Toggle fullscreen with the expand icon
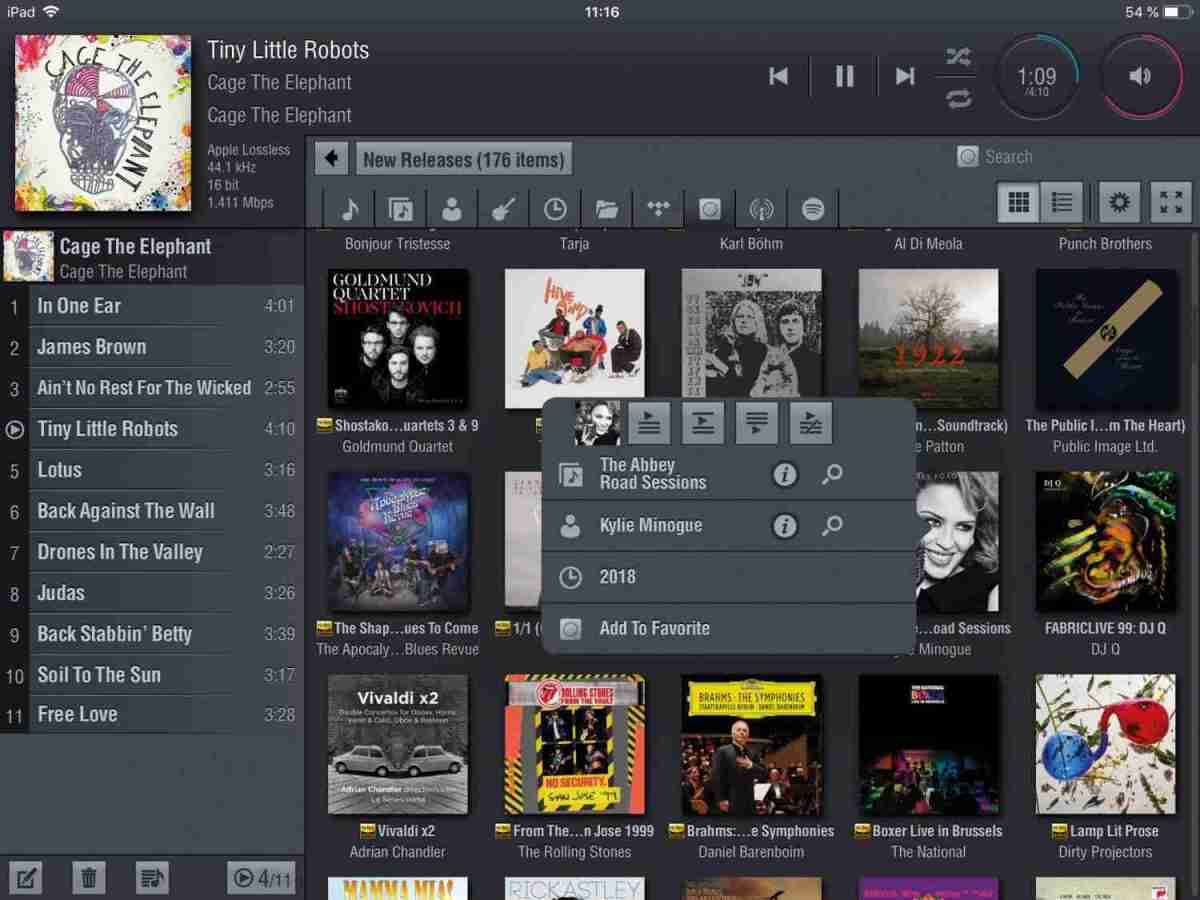The height and width of the screenshot is (900, 1200). (1171, 203)
